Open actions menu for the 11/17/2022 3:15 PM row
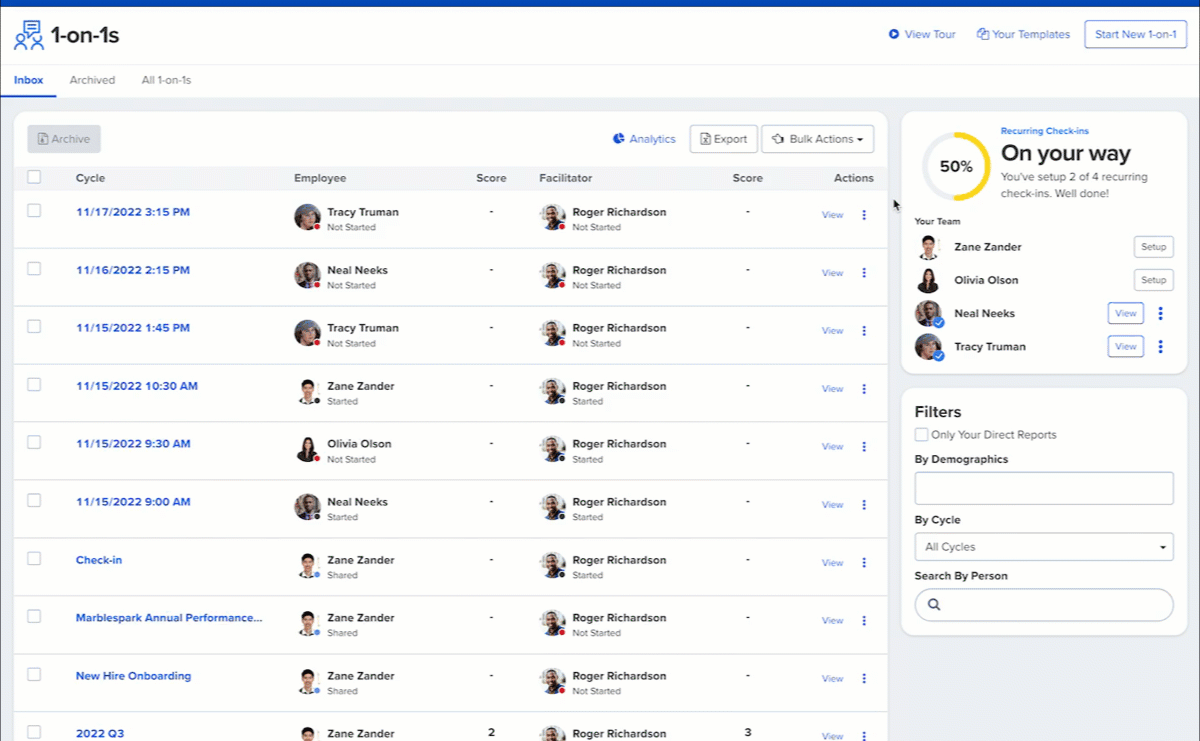The width and height of the screenshot is (1200, 741). click(x=864, y=215)
